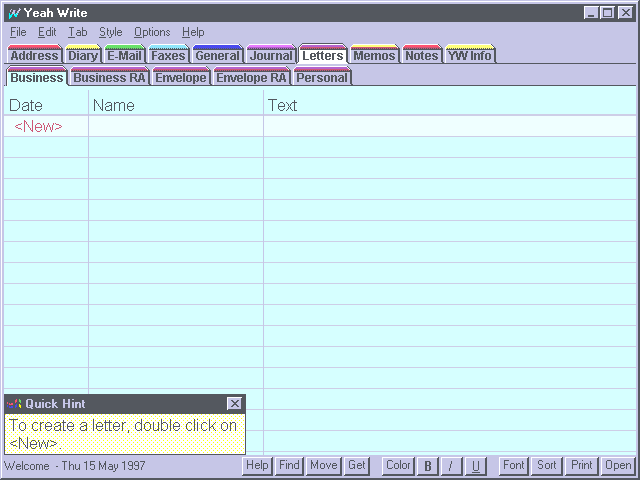Click the <New> entry in Date column
This screenshot has width=640, height=480.
pyautogui.click(x=38, y=127)
